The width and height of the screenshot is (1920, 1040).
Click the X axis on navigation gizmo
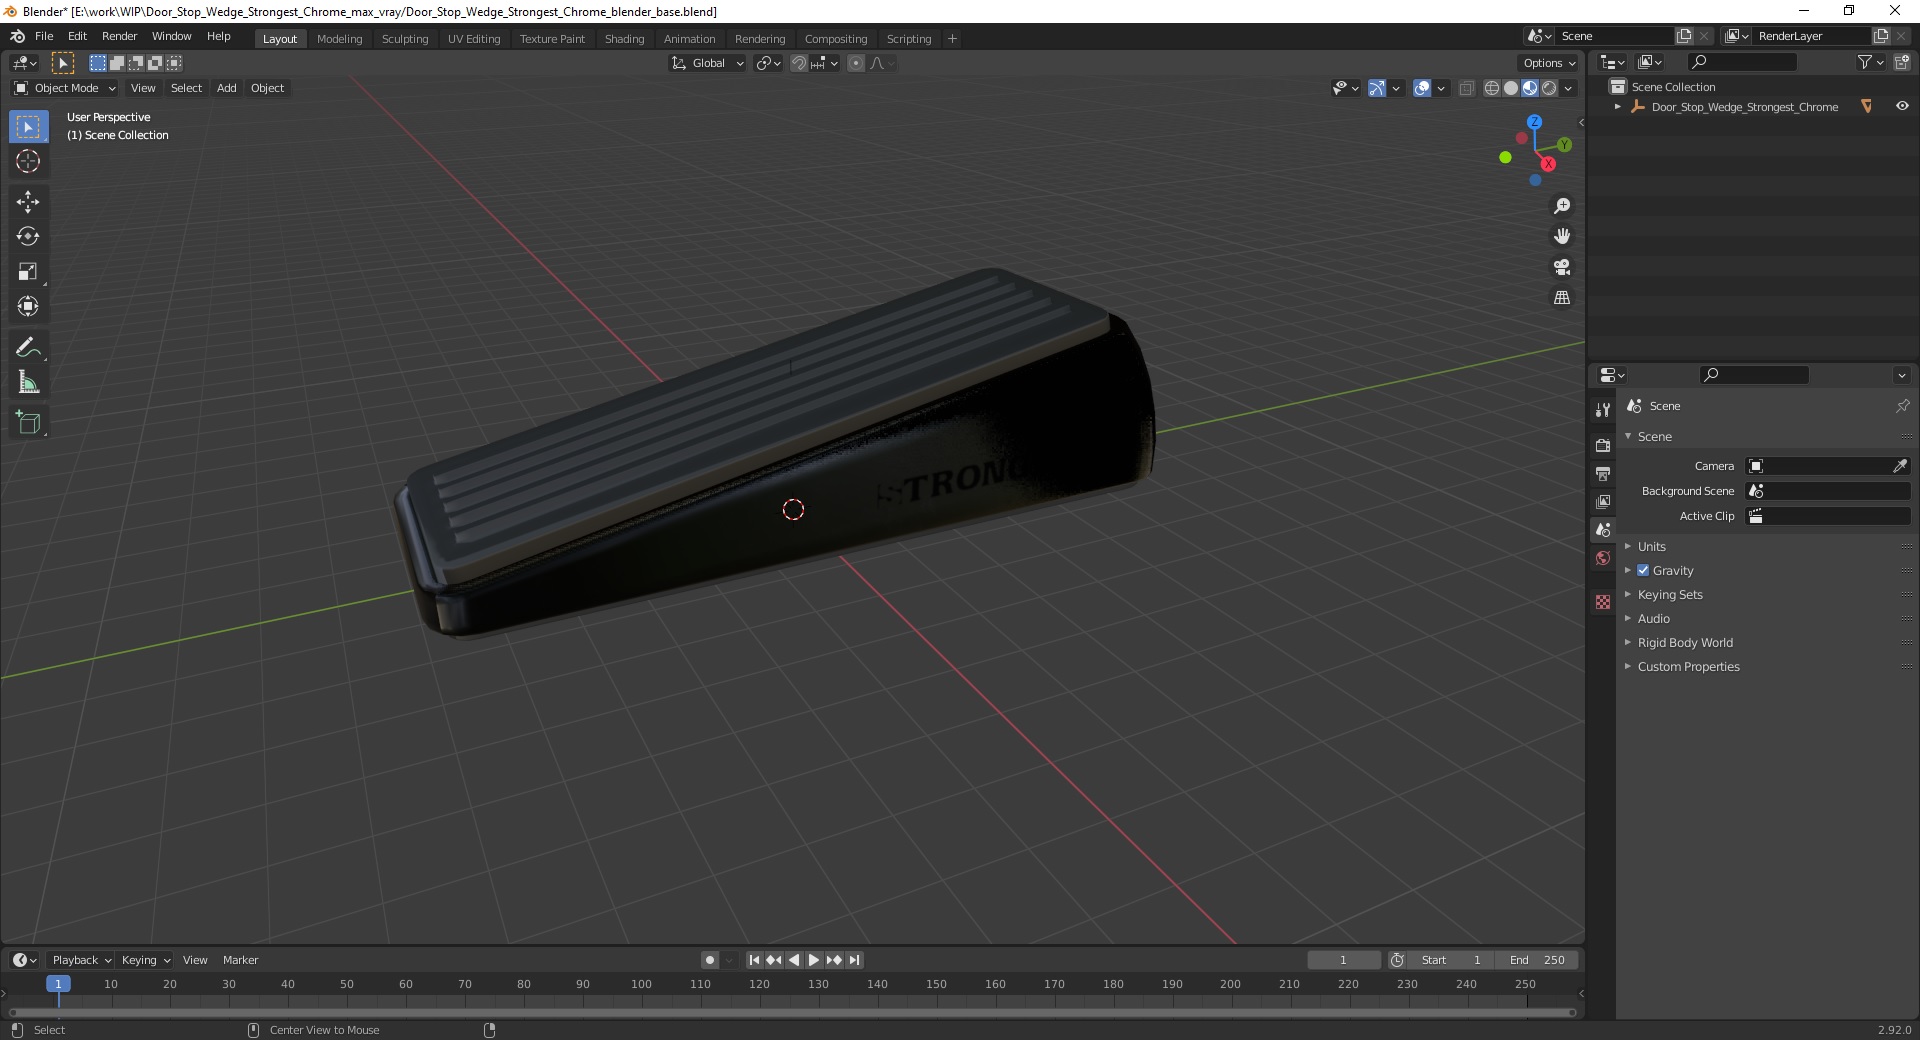pos(1548,164)
